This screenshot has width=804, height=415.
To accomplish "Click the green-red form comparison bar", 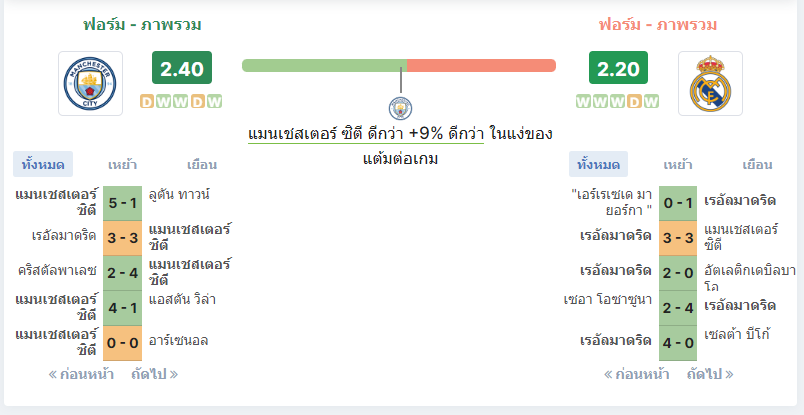I will 399,66.
